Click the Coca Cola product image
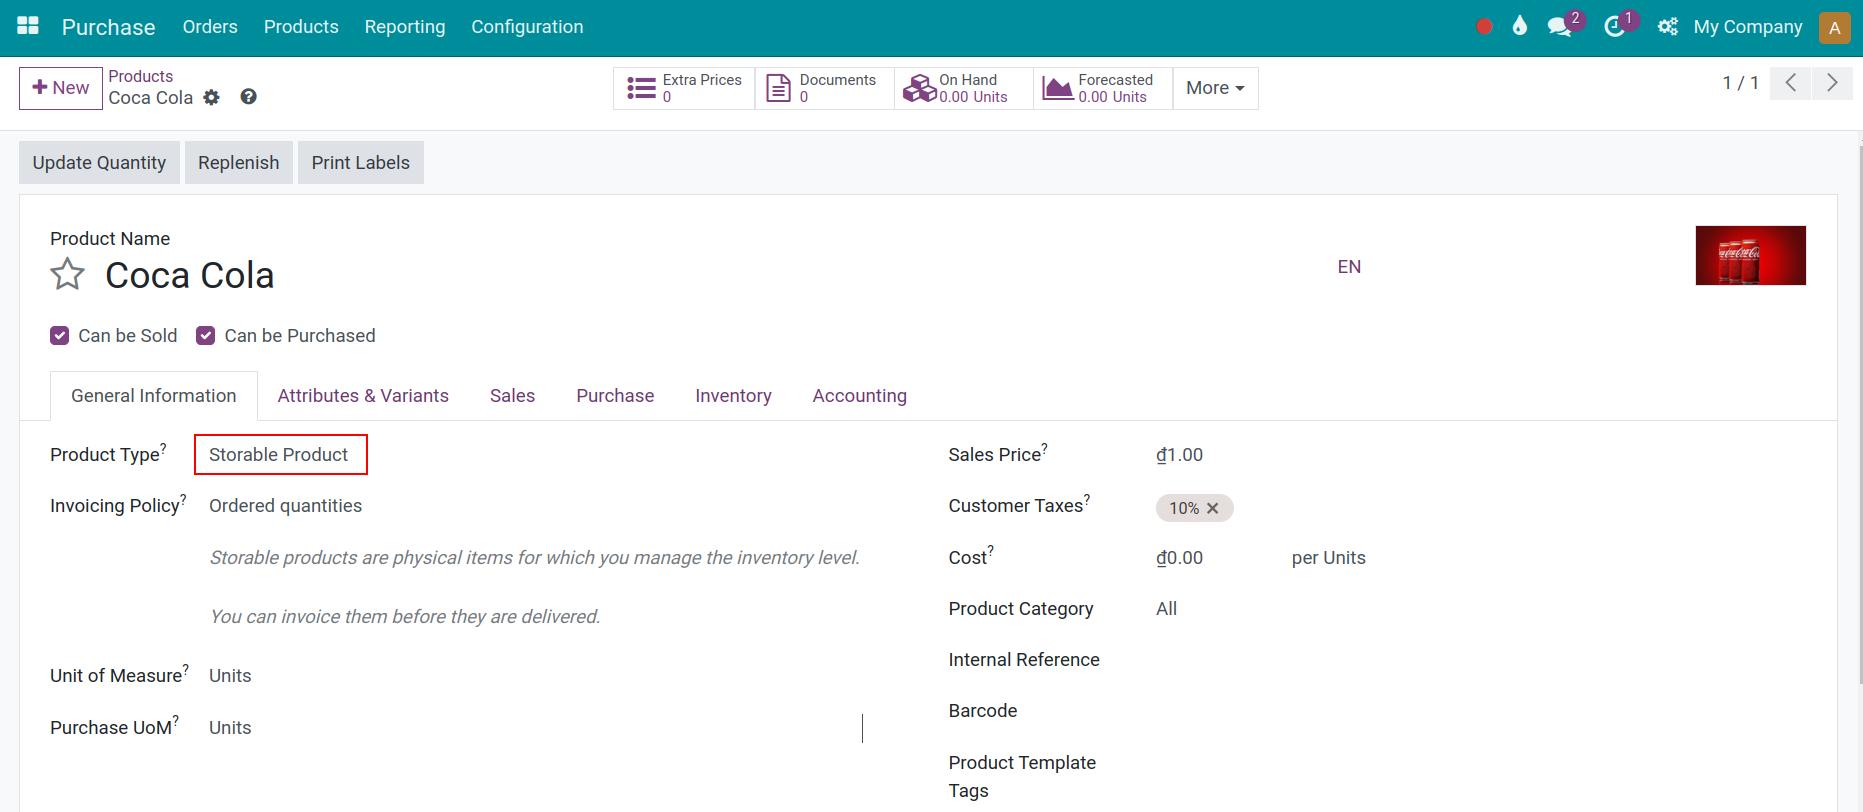Image resolution: width=1863 pixels, height=812 pixels. tap(1750, 255)
